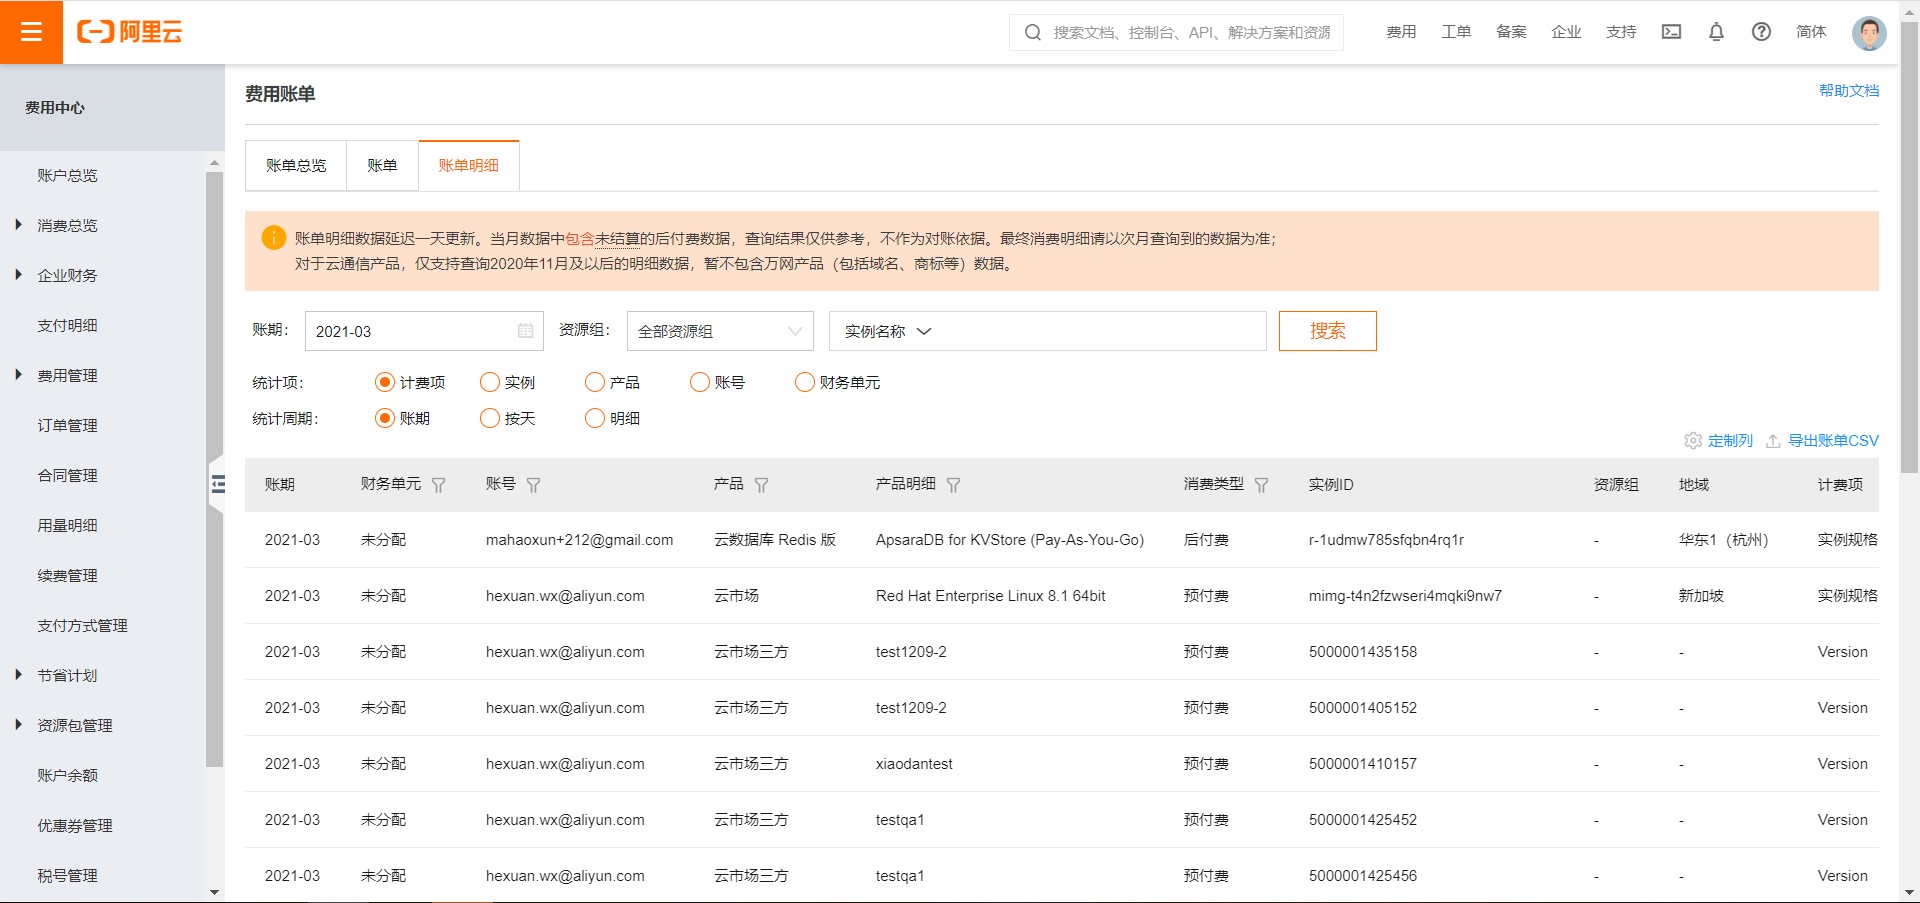Viewport: 1920px width, 903px height.
Task: Expand 企业财务 in the sidebar
Action: tap(18, 275)
